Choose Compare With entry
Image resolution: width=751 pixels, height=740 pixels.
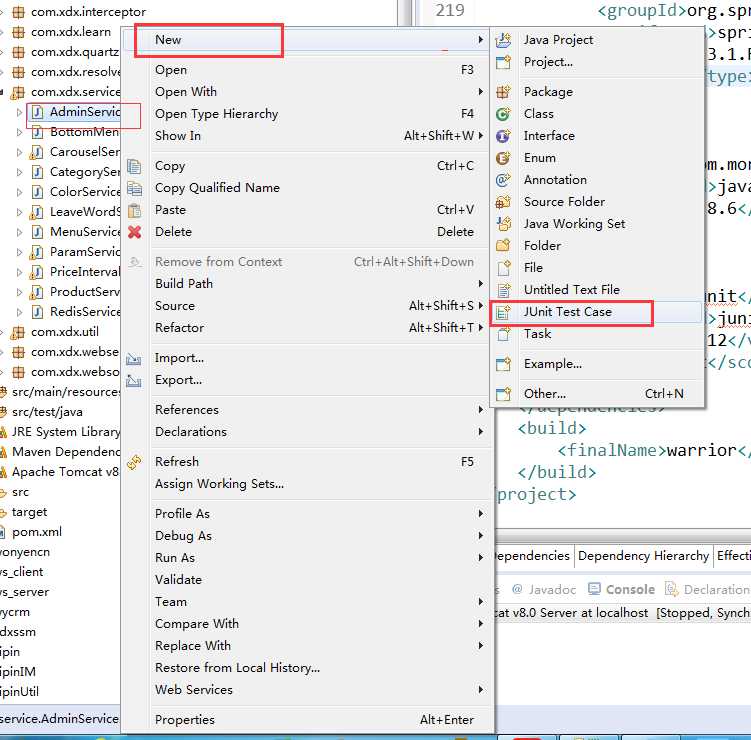coord(306,624)
